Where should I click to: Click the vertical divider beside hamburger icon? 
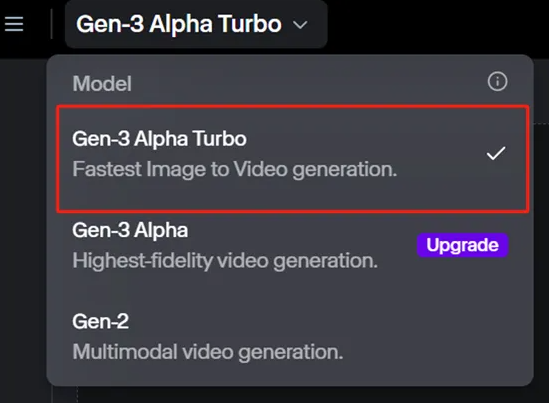(x=51, y=24)
